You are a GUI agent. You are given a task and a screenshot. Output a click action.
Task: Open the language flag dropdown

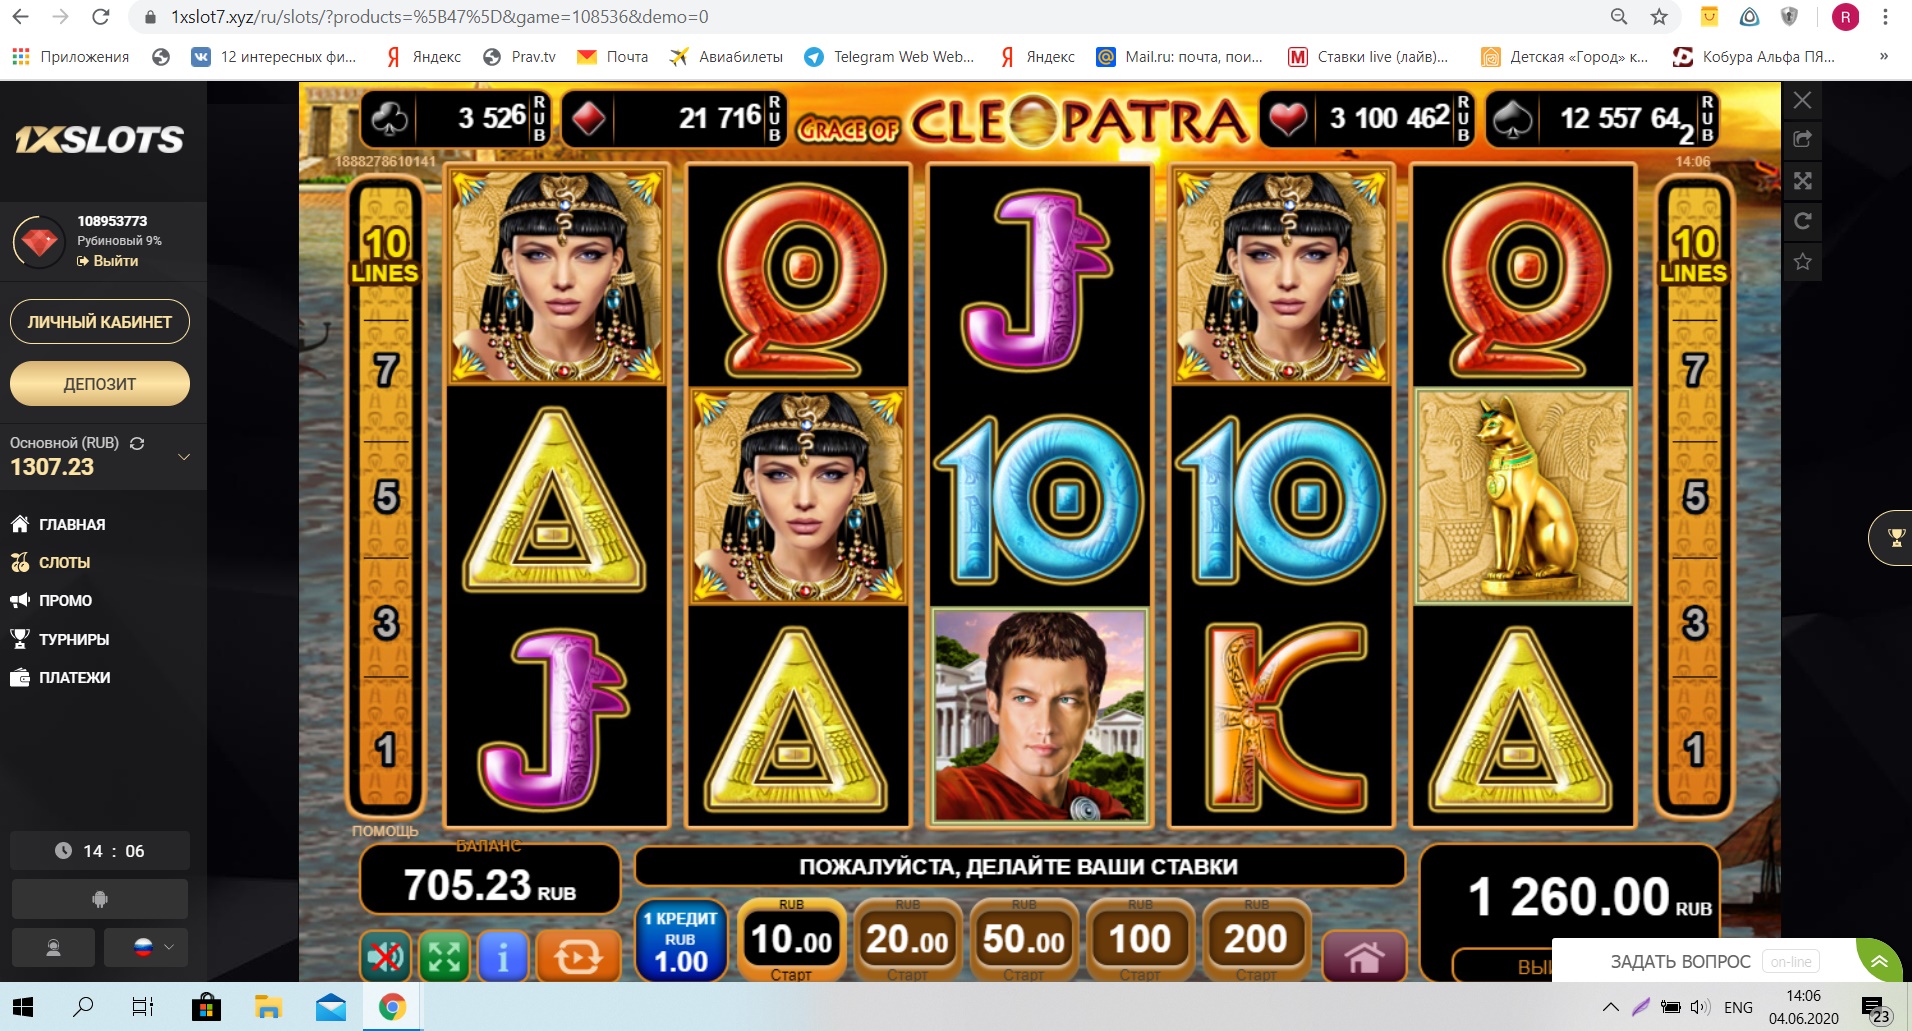(x=153, y=947)
